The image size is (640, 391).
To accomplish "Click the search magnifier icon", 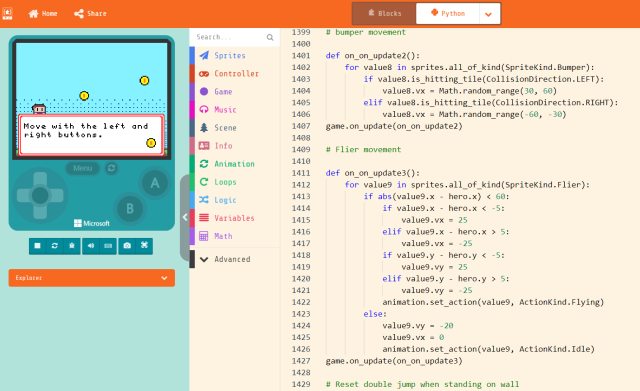I will tap(270, 37).
